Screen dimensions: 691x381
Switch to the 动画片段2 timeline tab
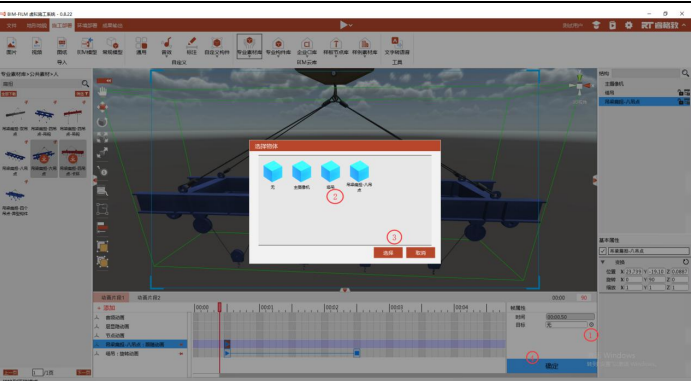(x=149, y=298)
